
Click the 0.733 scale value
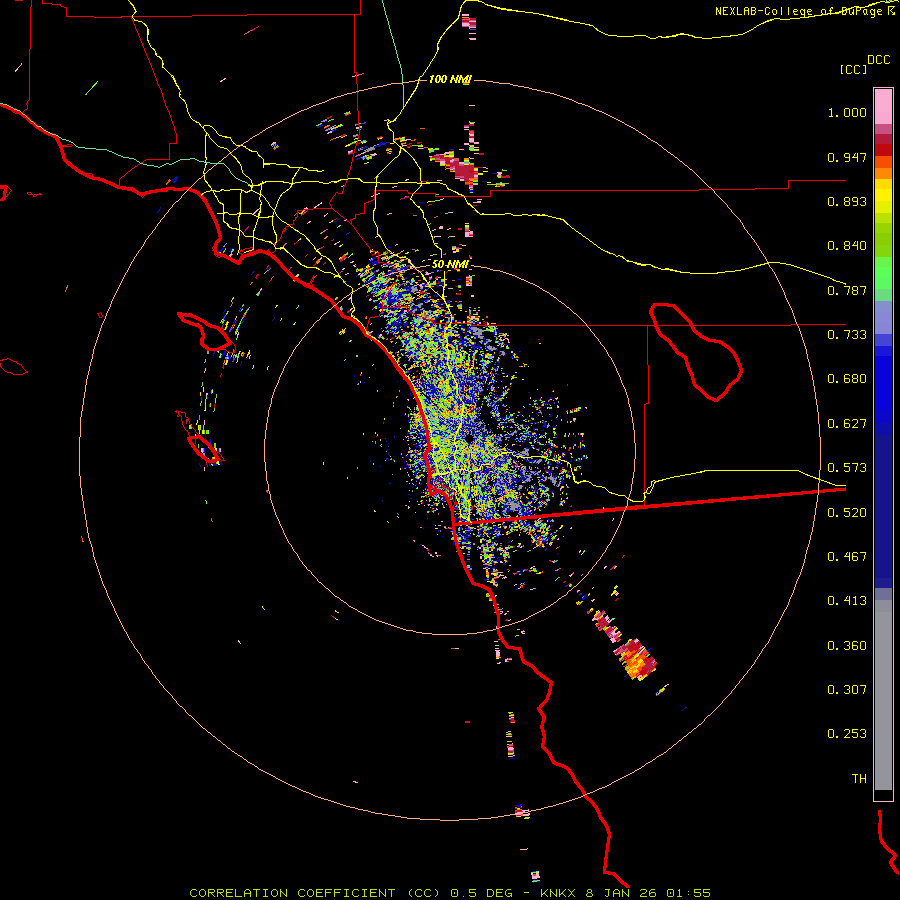tap(847, 335)
